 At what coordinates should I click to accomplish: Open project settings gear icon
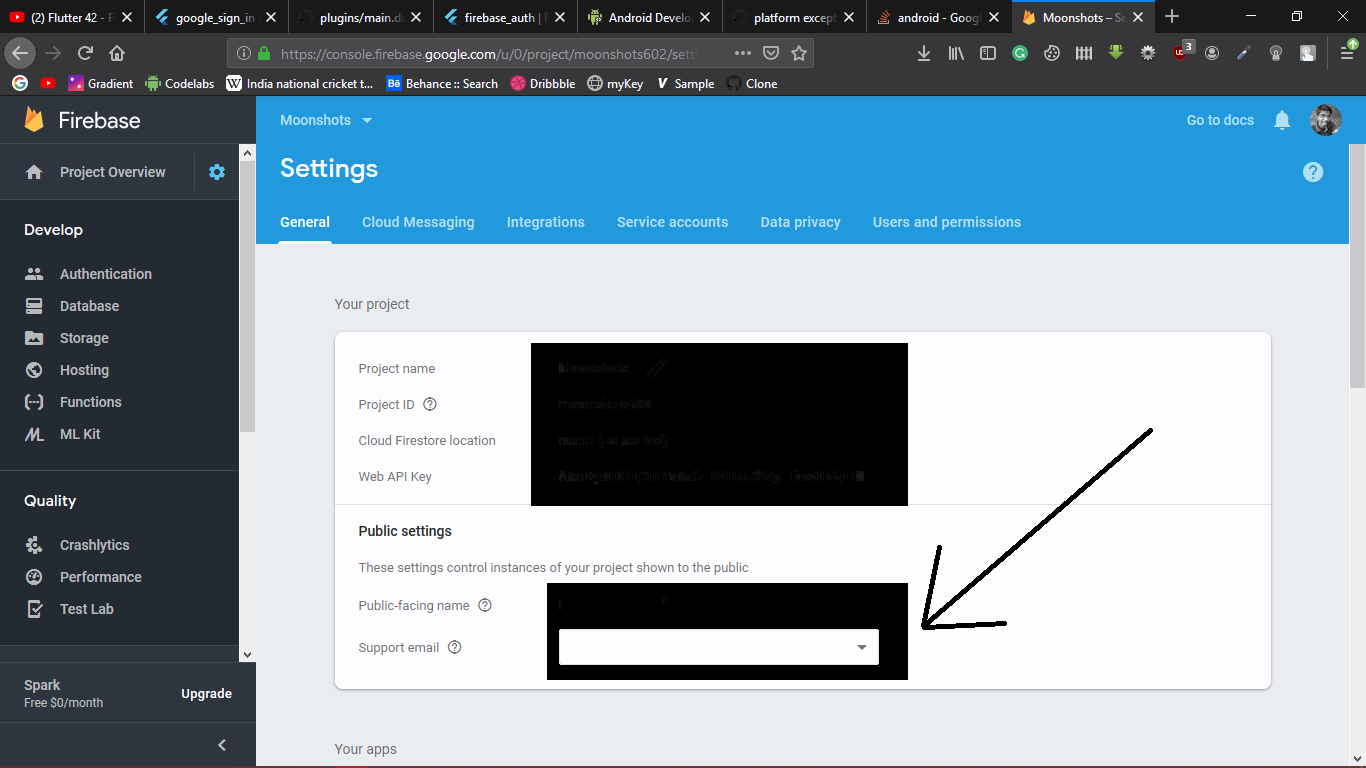pos(217,172)
